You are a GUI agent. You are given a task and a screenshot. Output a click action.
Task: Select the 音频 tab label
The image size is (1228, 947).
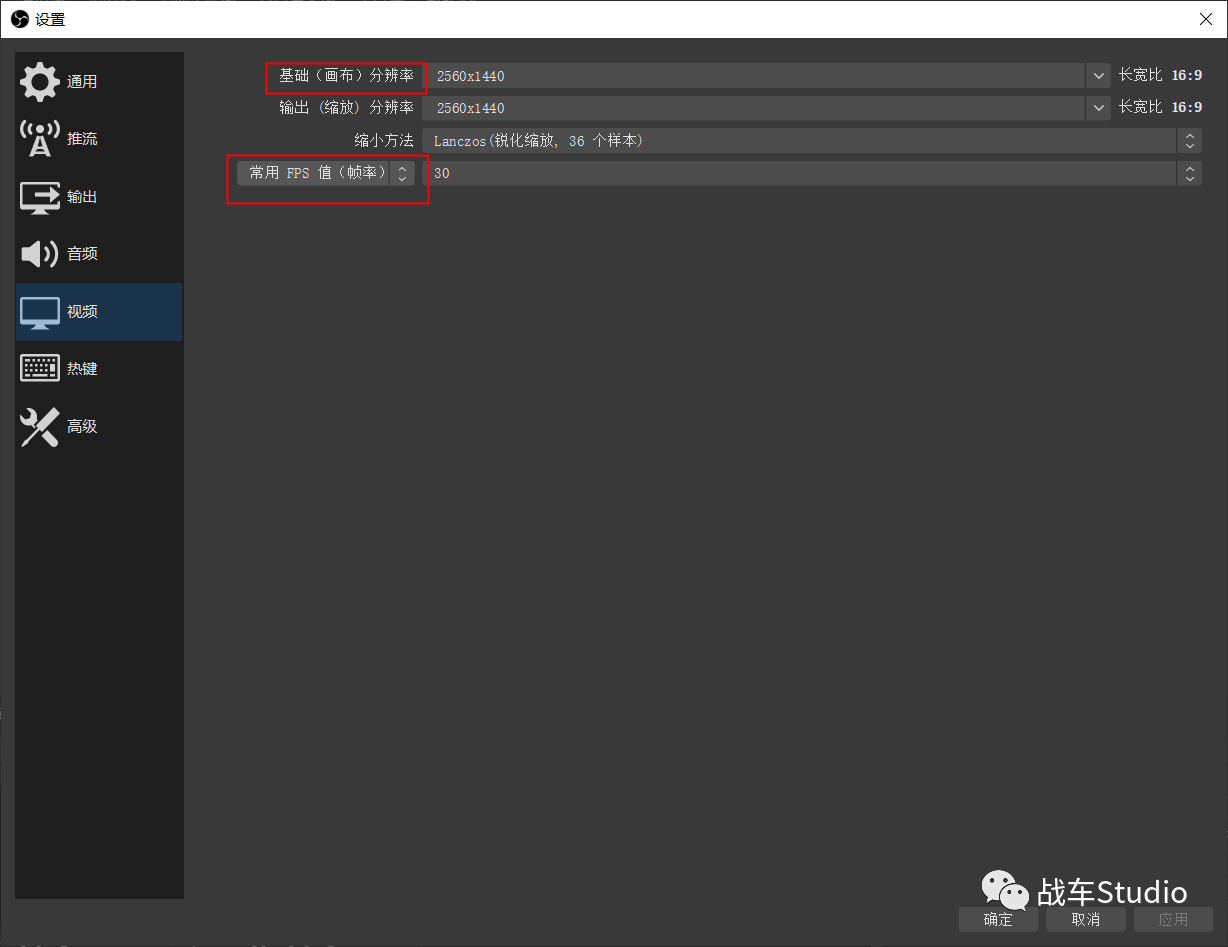point(82,254)
